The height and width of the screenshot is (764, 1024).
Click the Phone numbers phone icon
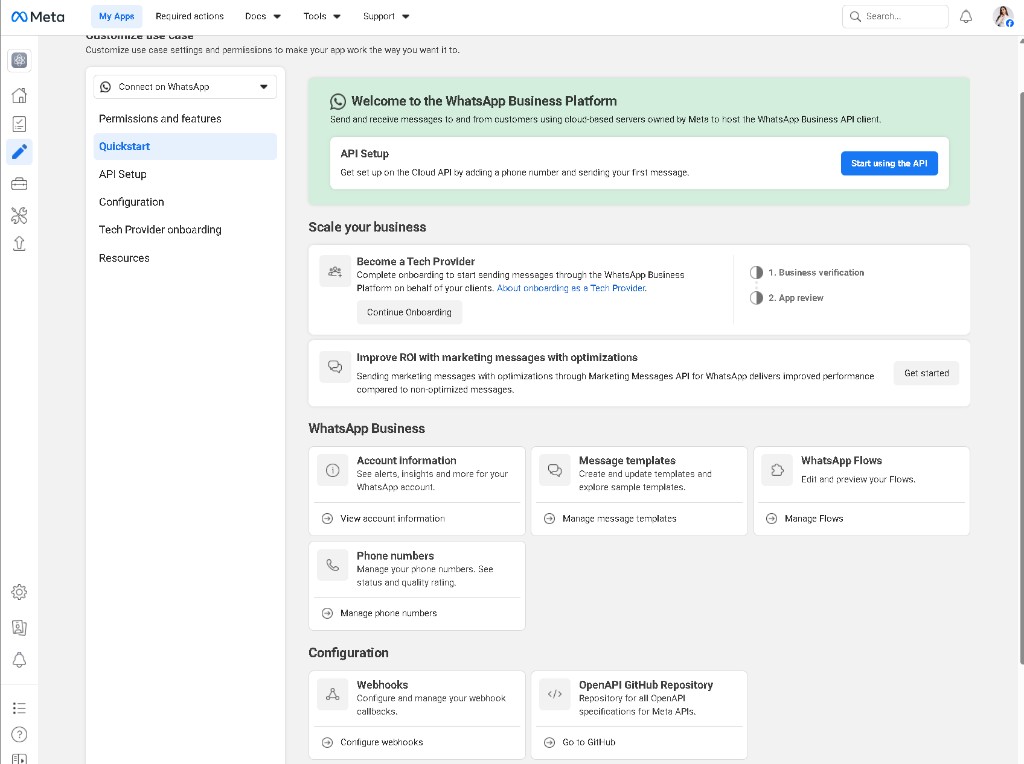332,565
